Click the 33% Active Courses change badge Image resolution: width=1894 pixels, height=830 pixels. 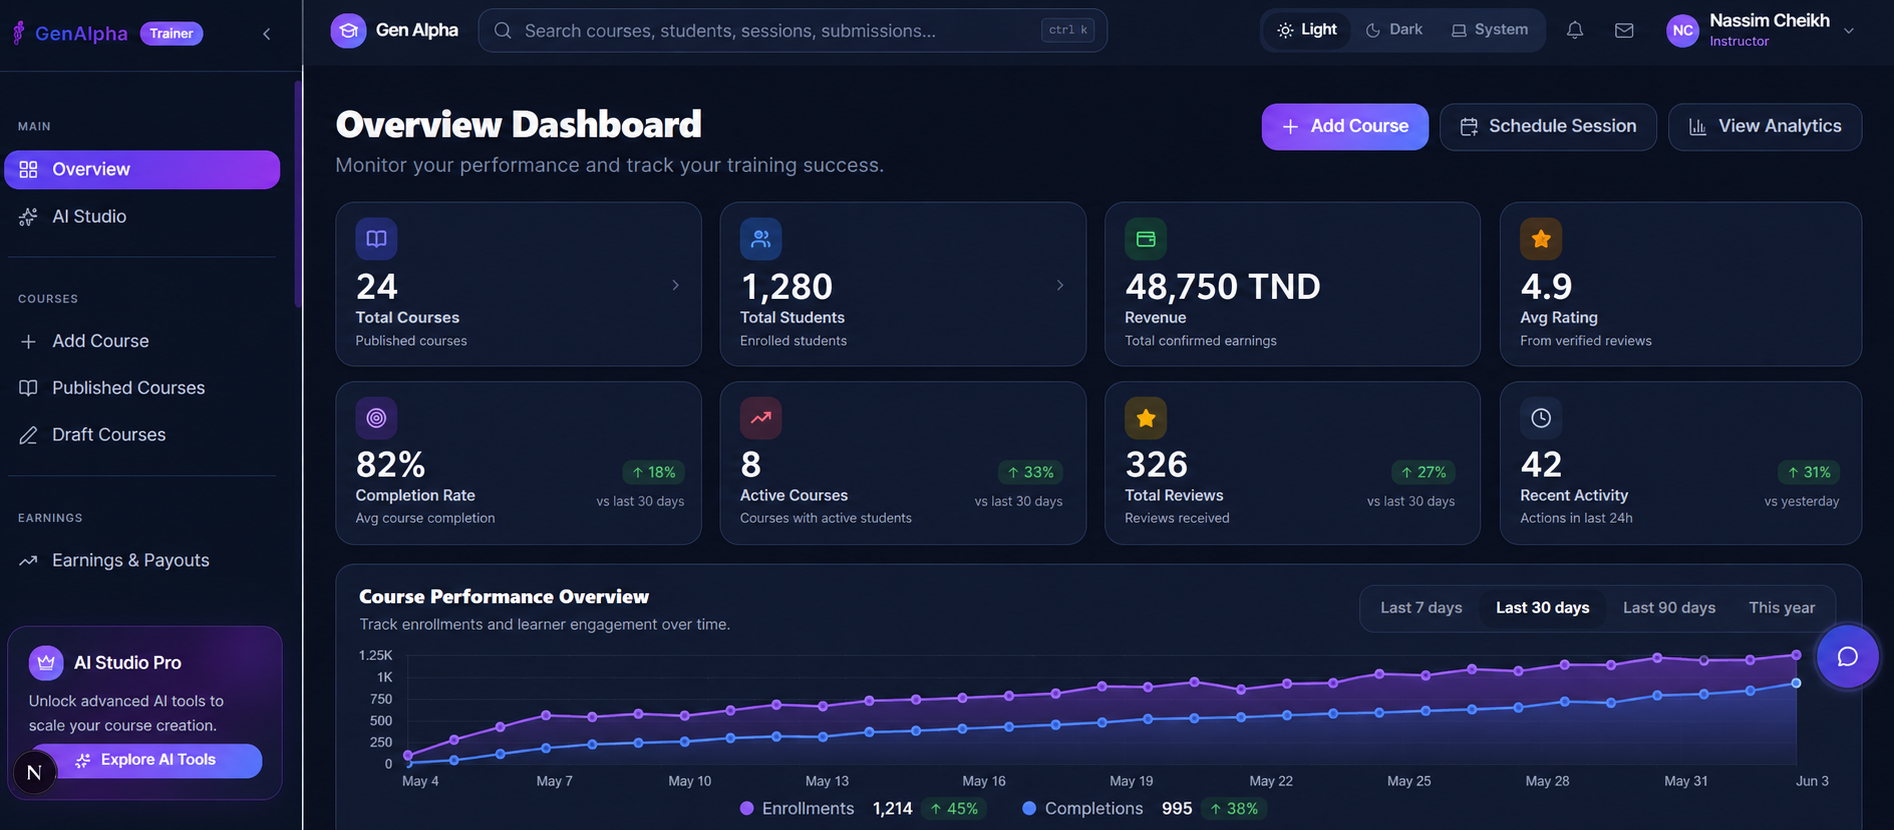1031,472
